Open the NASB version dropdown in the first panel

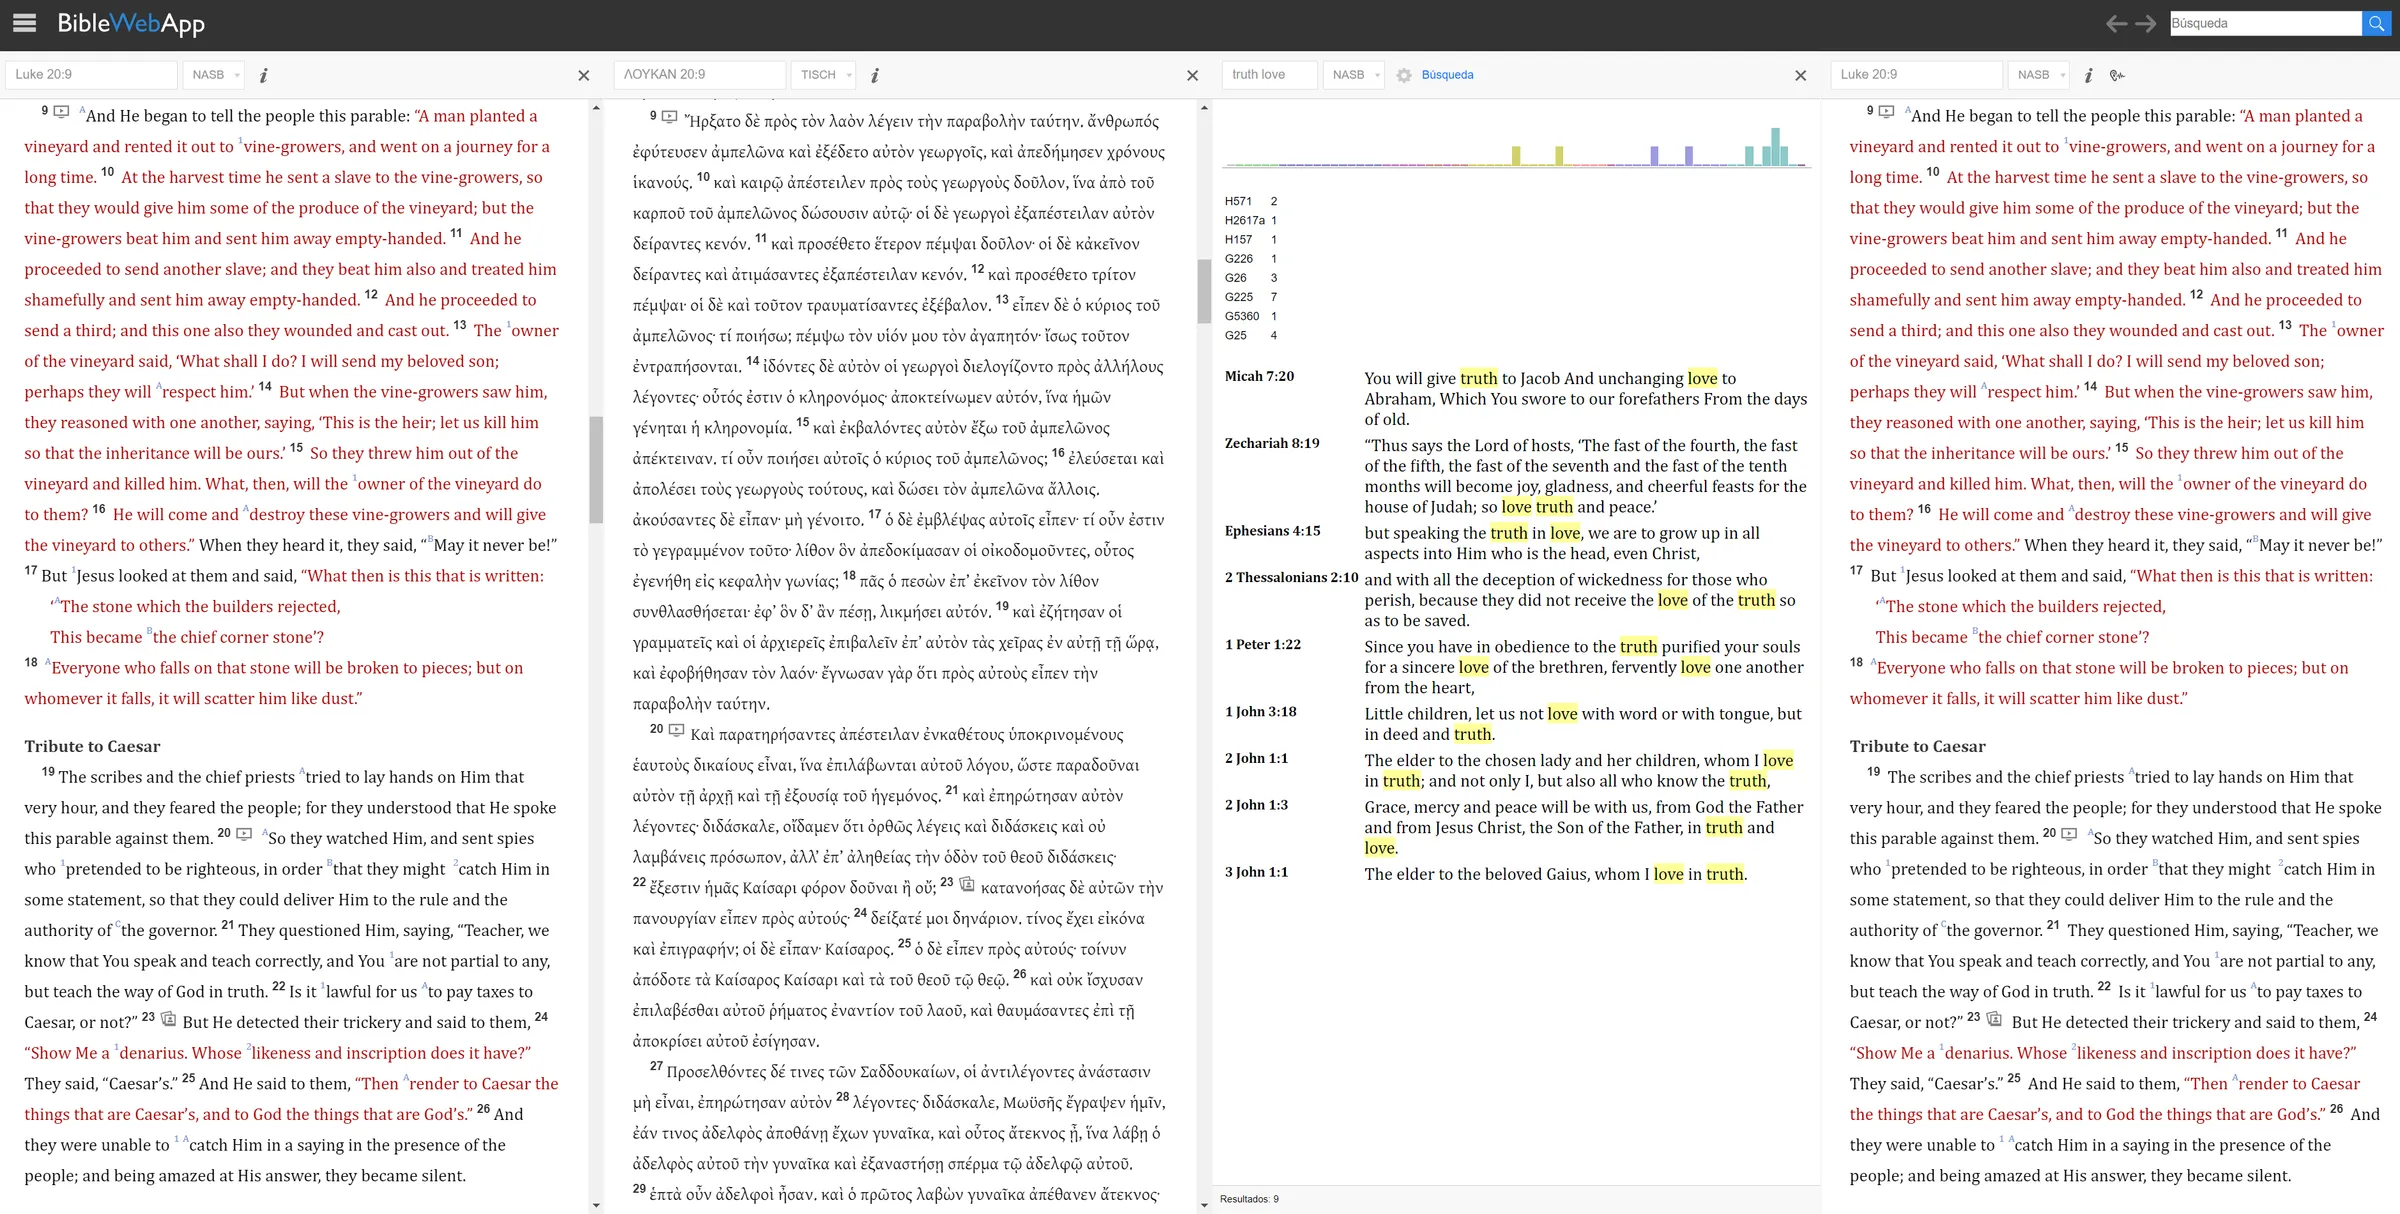tap(213, 74)
